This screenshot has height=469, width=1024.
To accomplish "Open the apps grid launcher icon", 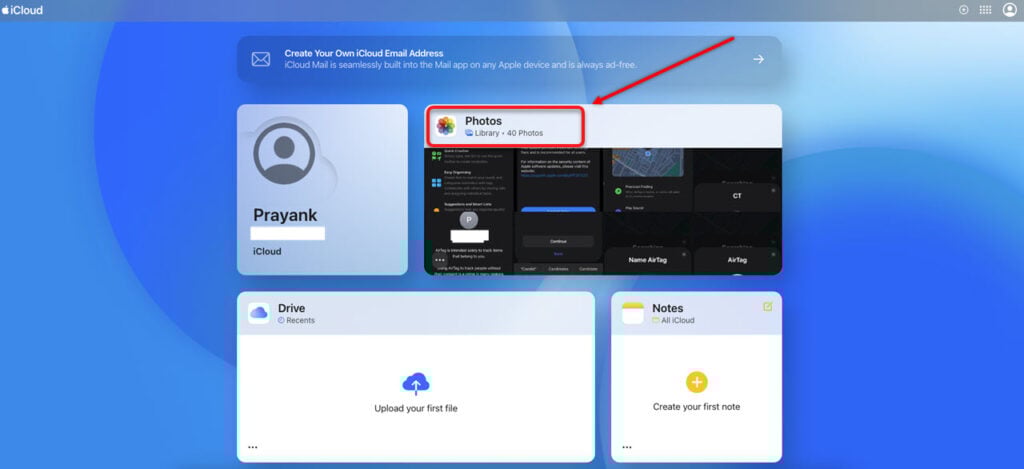I will (985, 10).
